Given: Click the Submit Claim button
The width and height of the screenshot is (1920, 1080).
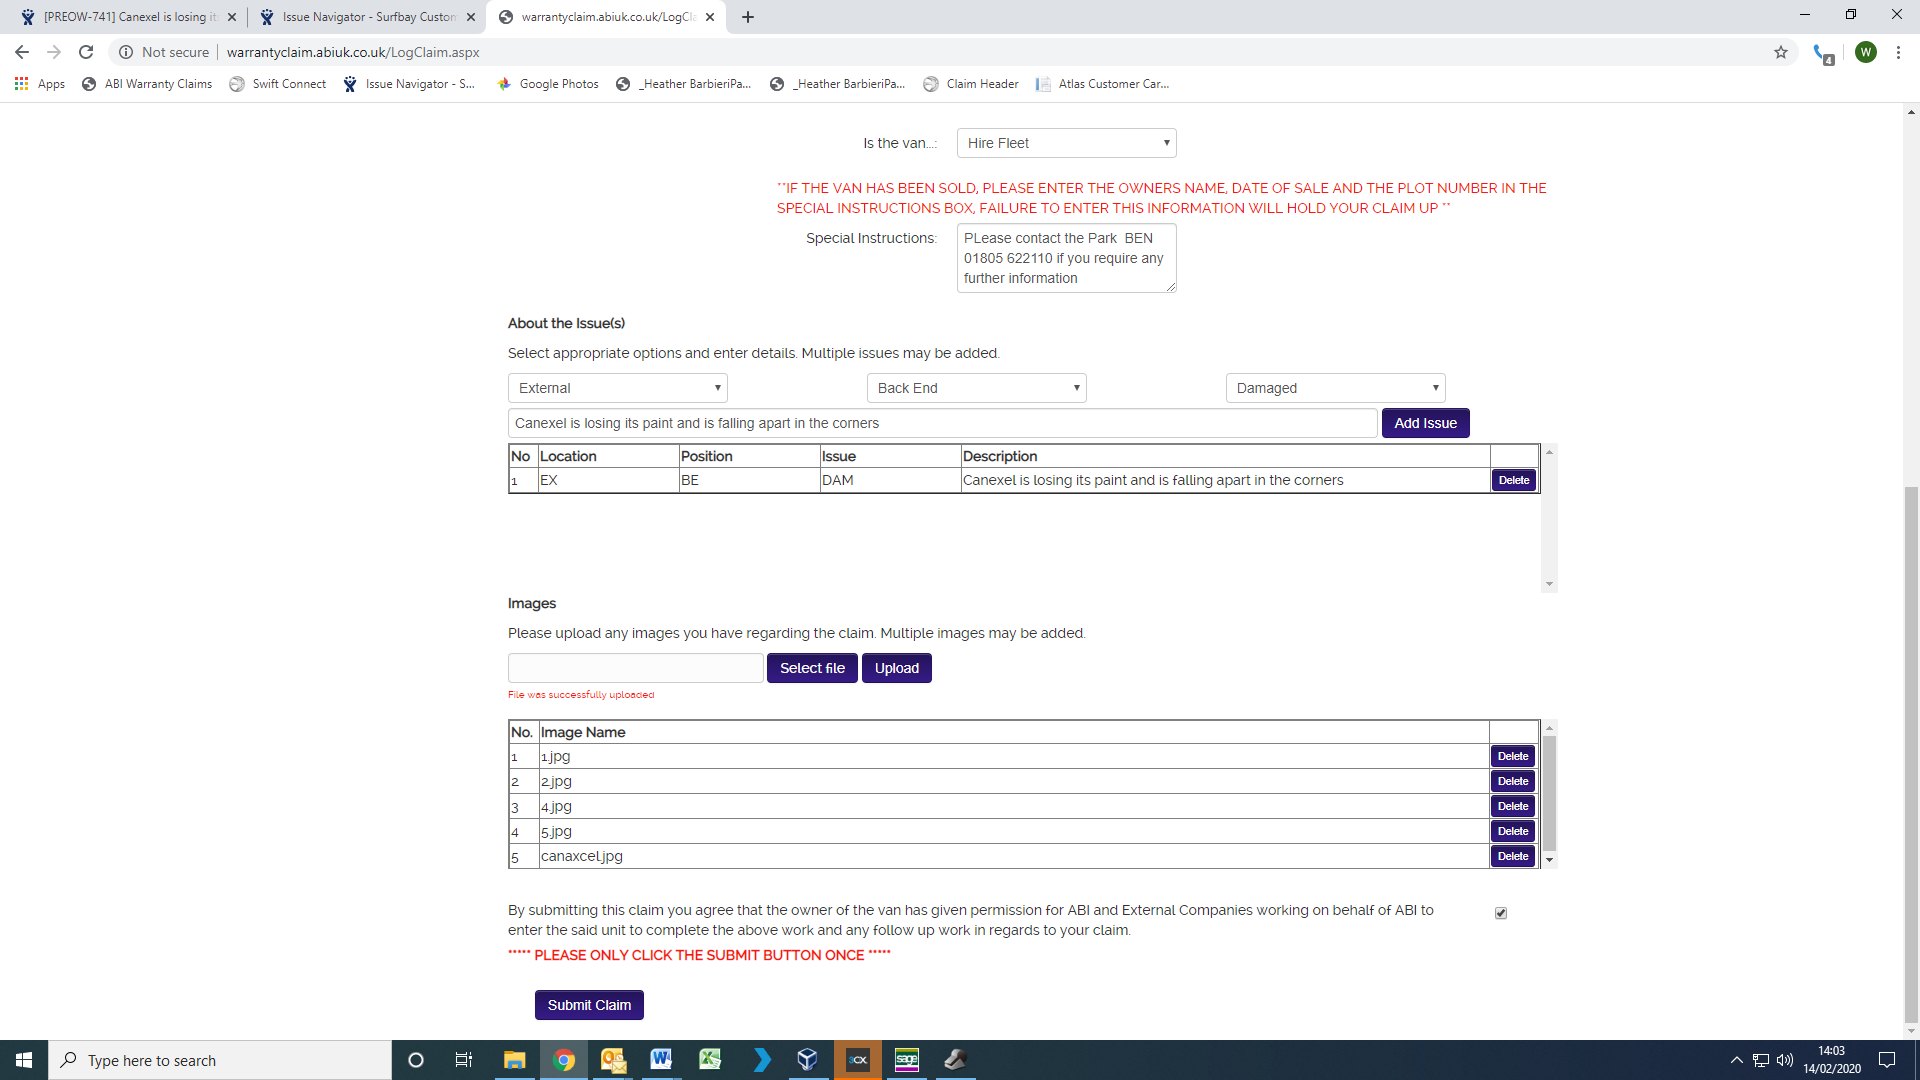Looking at the screenshot, I should 589,1005.
